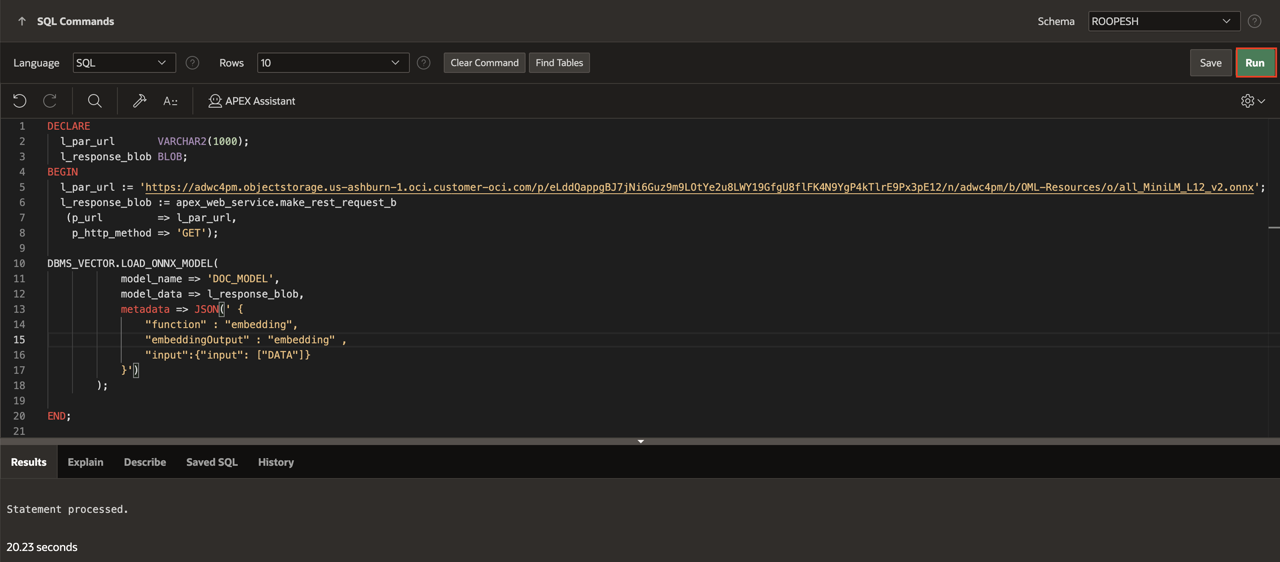Click the splitter handle above results pane
This screenshot has height=562, width=1280.
640,441
